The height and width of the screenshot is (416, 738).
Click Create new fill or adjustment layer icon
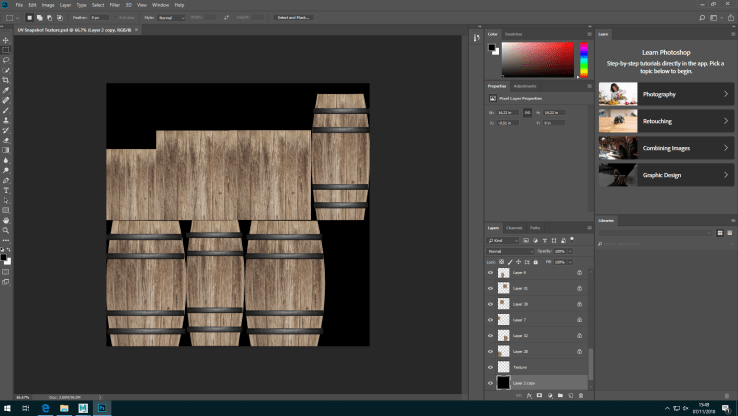point(550,396)
